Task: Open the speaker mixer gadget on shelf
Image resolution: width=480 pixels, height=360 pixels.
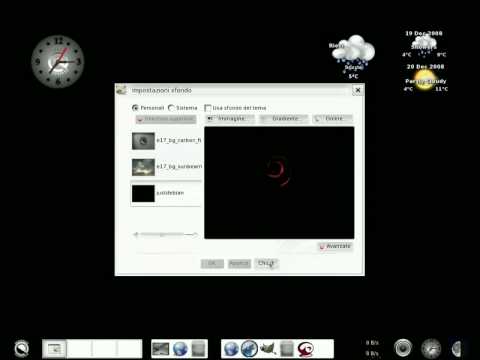Action: [x=403, y=348]
